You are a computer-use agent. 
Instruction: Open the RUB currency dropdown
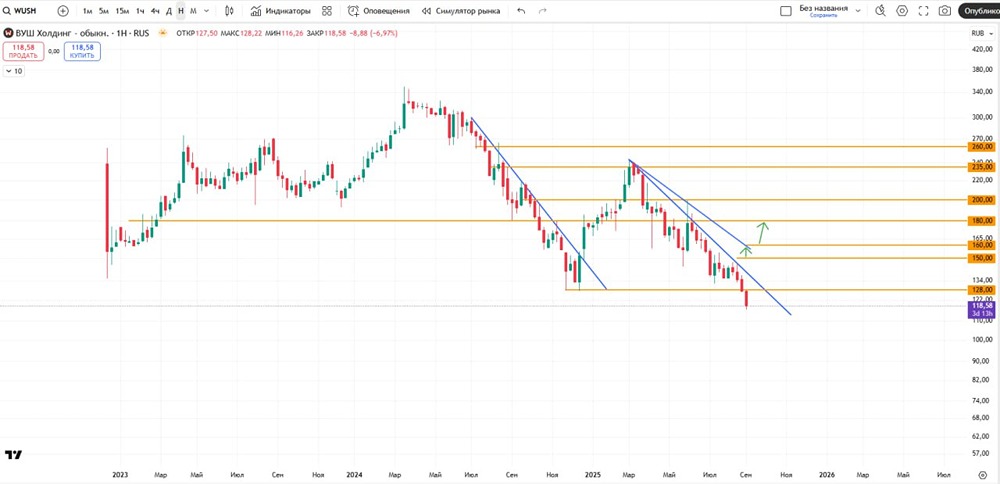(x=981, y=33)
